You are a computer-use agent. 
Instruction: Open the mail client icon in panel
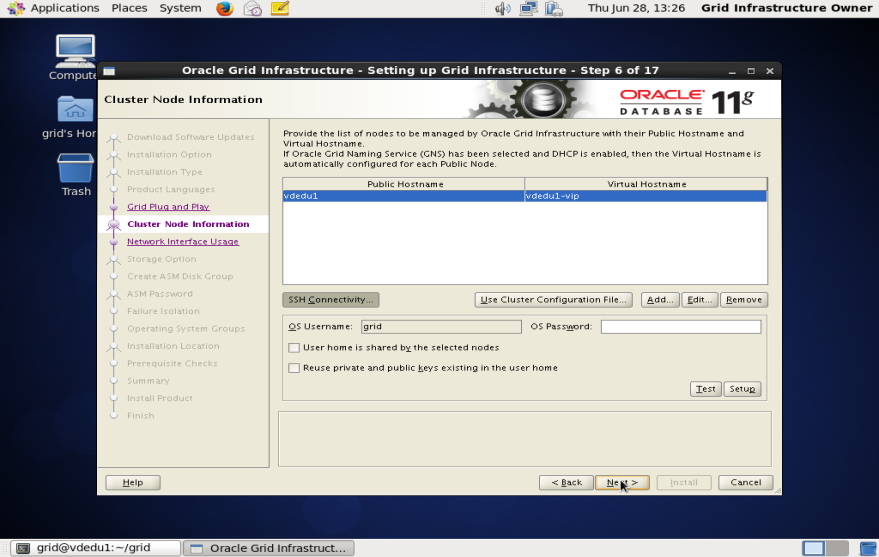tap(253, 8)
